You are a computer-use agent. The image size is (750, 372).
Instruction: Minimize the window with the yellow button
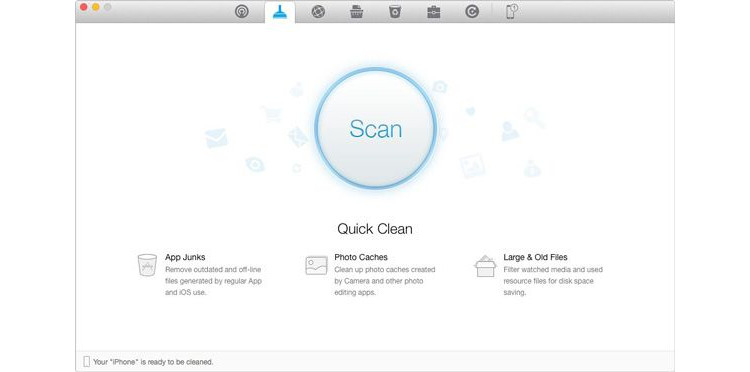coord(96,7)
